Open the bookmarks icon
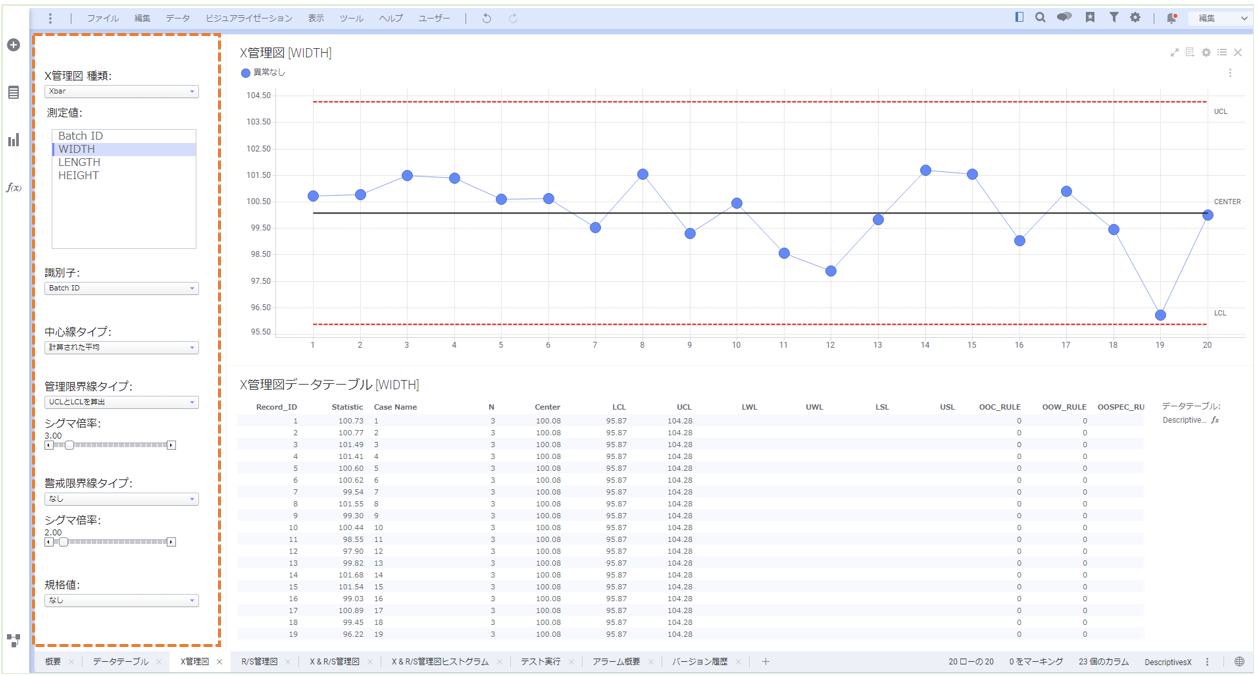 click(1090, 17)
